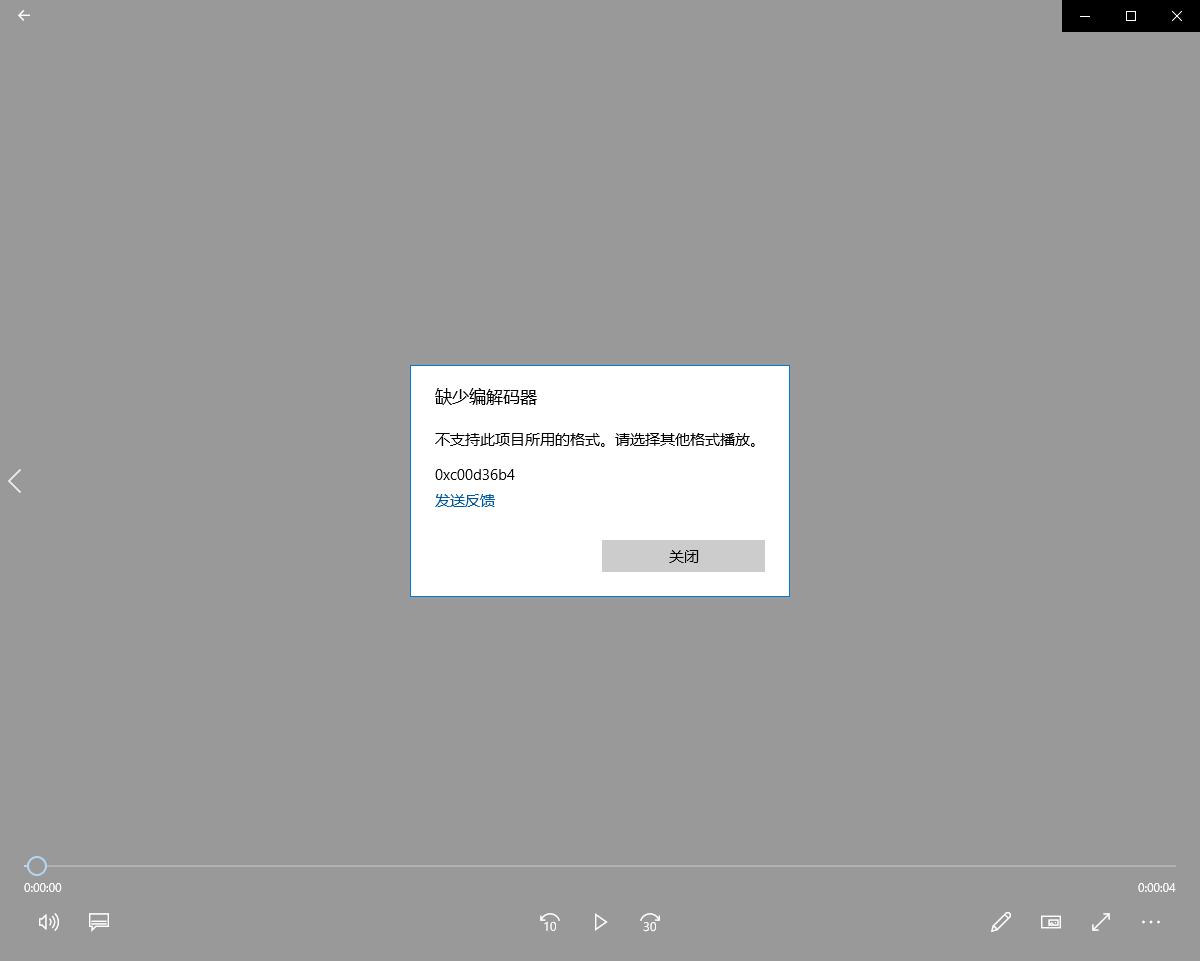Click the 关闭 button in the dialog
This screenshot has width=1200, height=961.
[683, 556]
